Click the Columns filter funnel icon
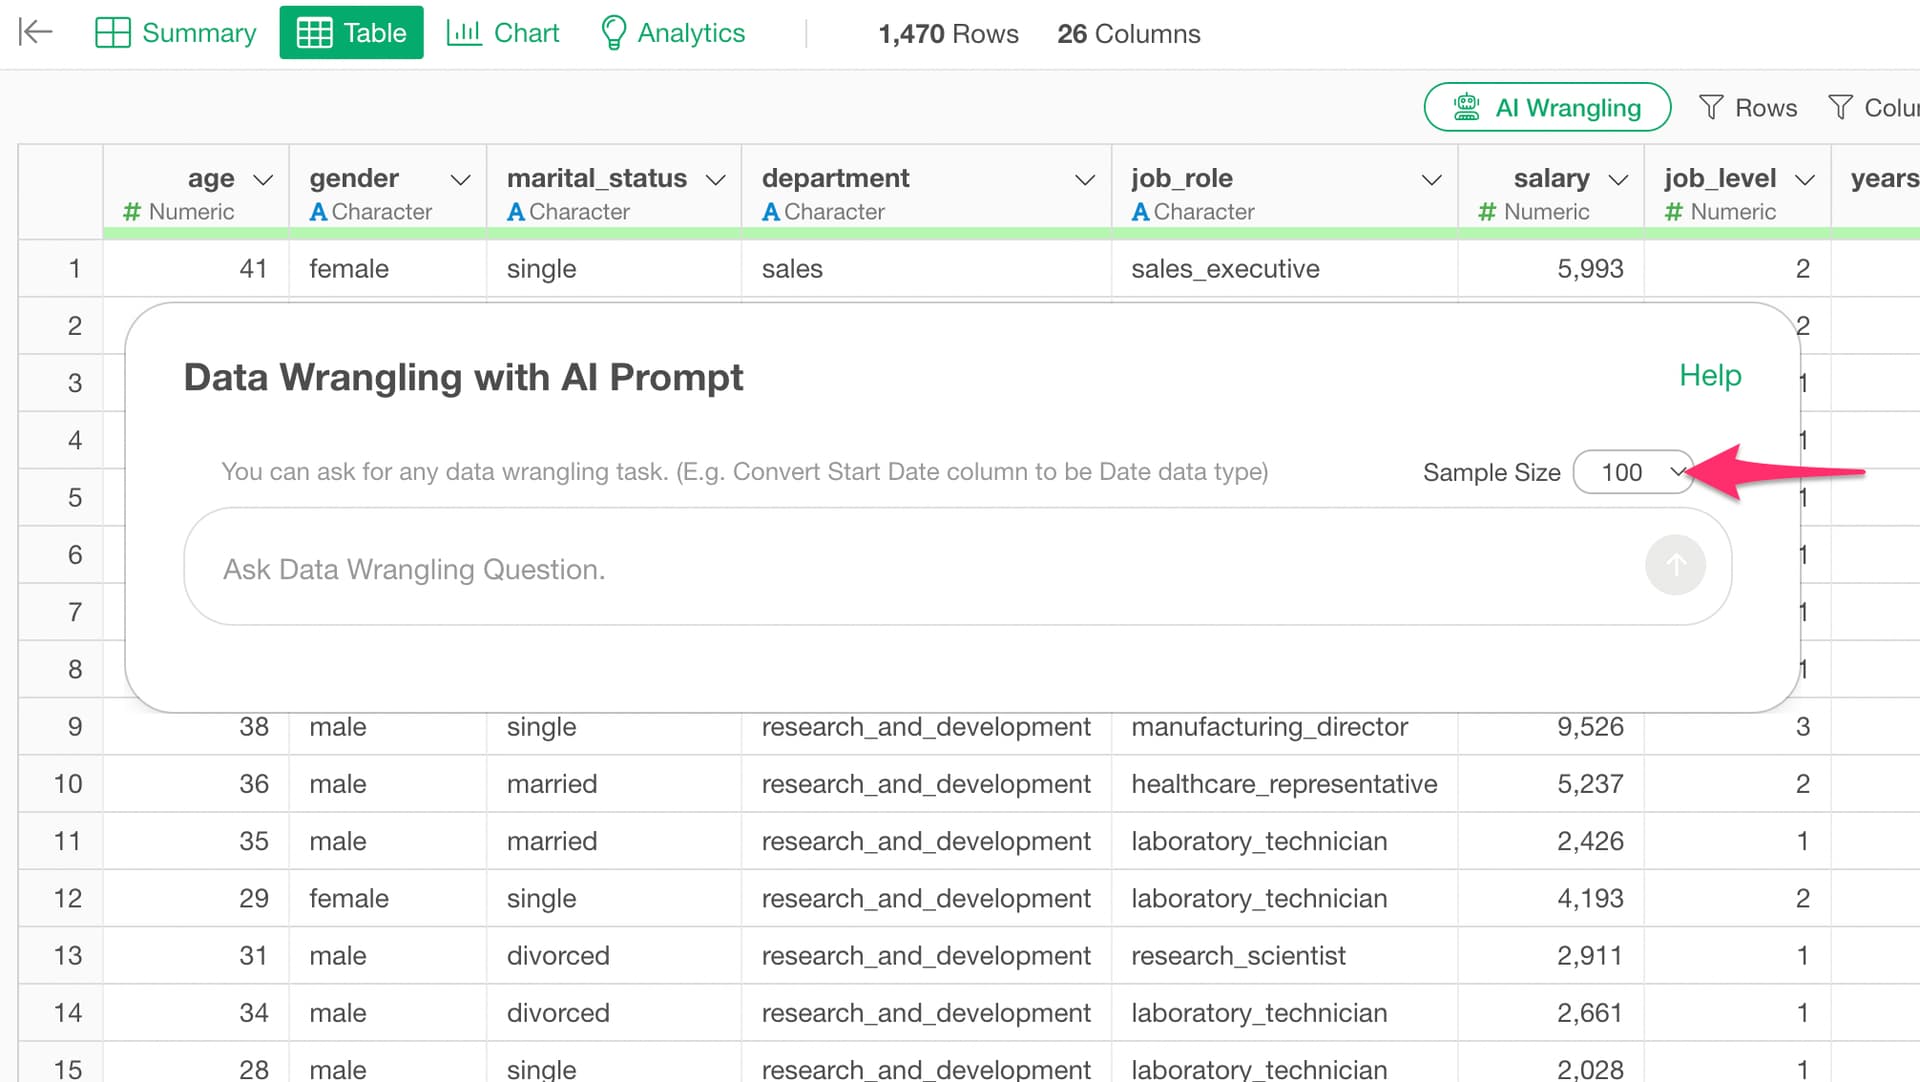This screenshot has width=1920, height=1082. point(1840,107)
